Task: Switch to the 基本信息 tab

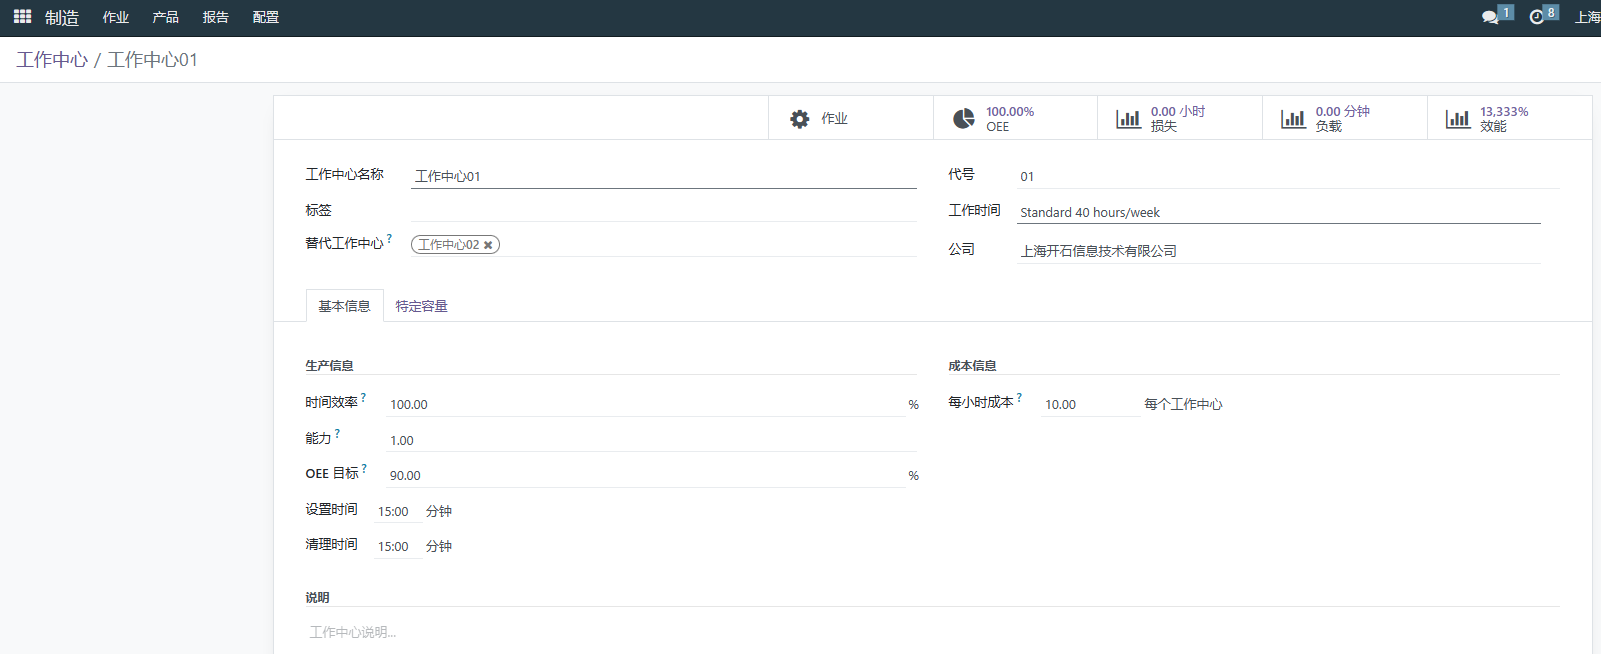Action: pos(344,306)
